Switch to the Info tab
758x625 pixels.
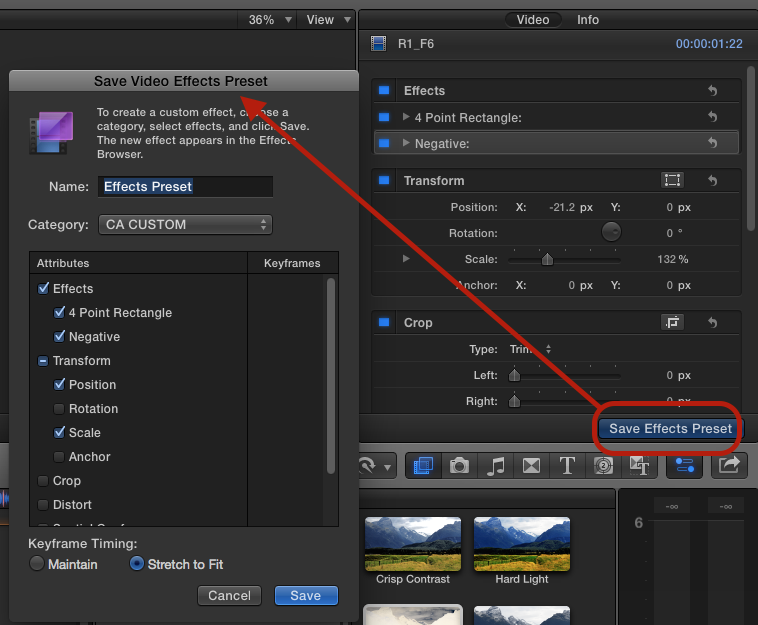click(x=588, y=19)
